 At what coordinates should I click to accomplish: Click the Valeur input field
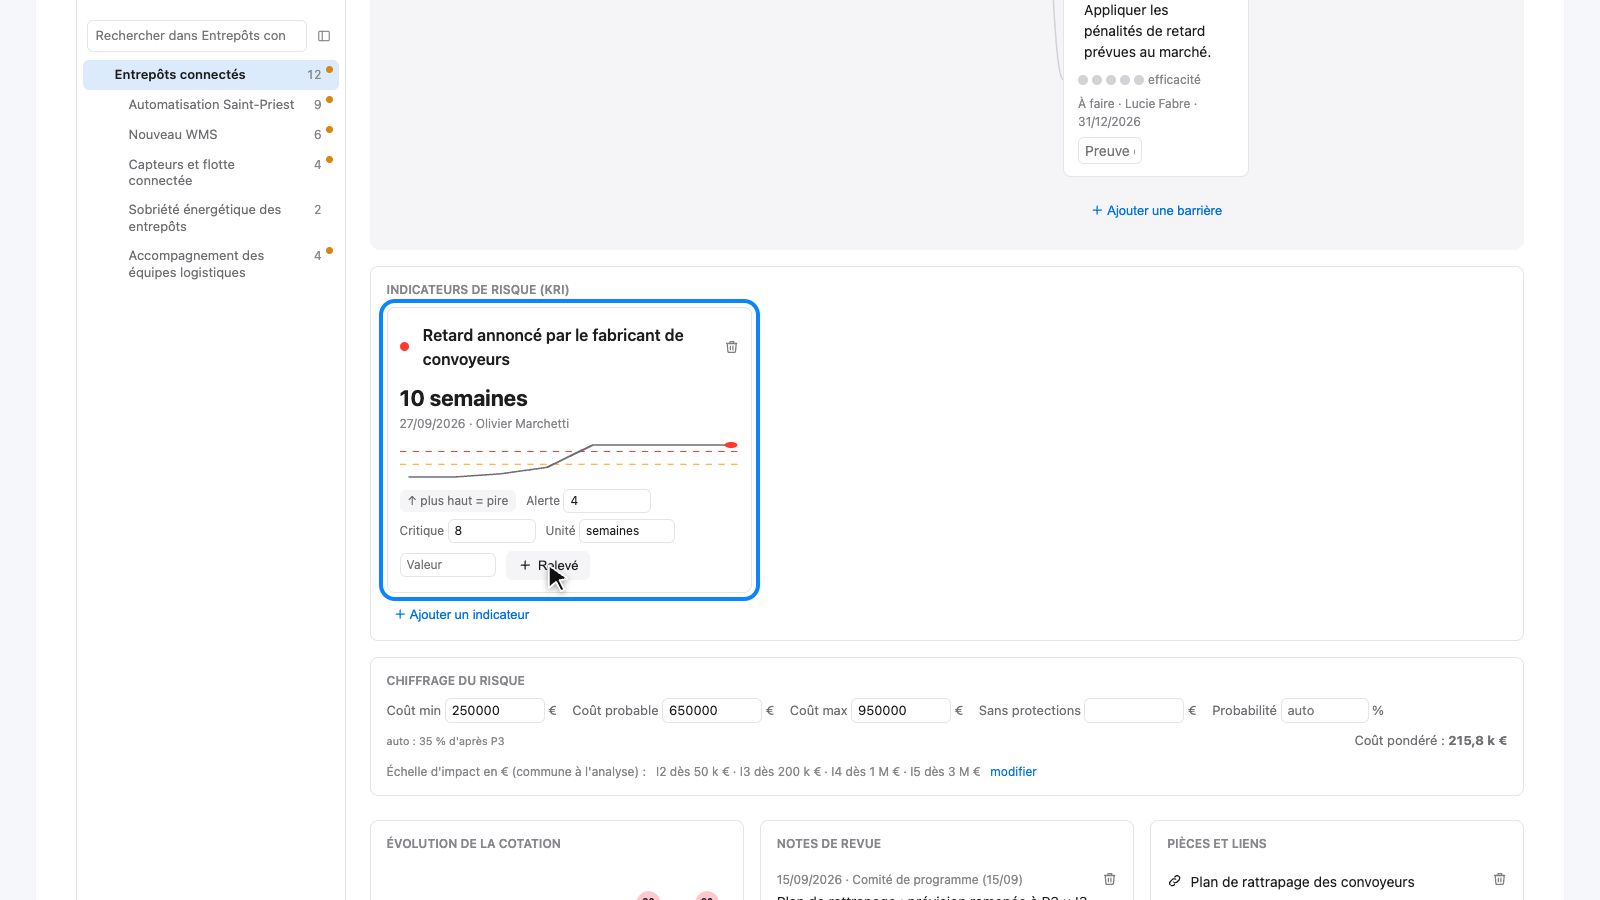click(448, 565)
